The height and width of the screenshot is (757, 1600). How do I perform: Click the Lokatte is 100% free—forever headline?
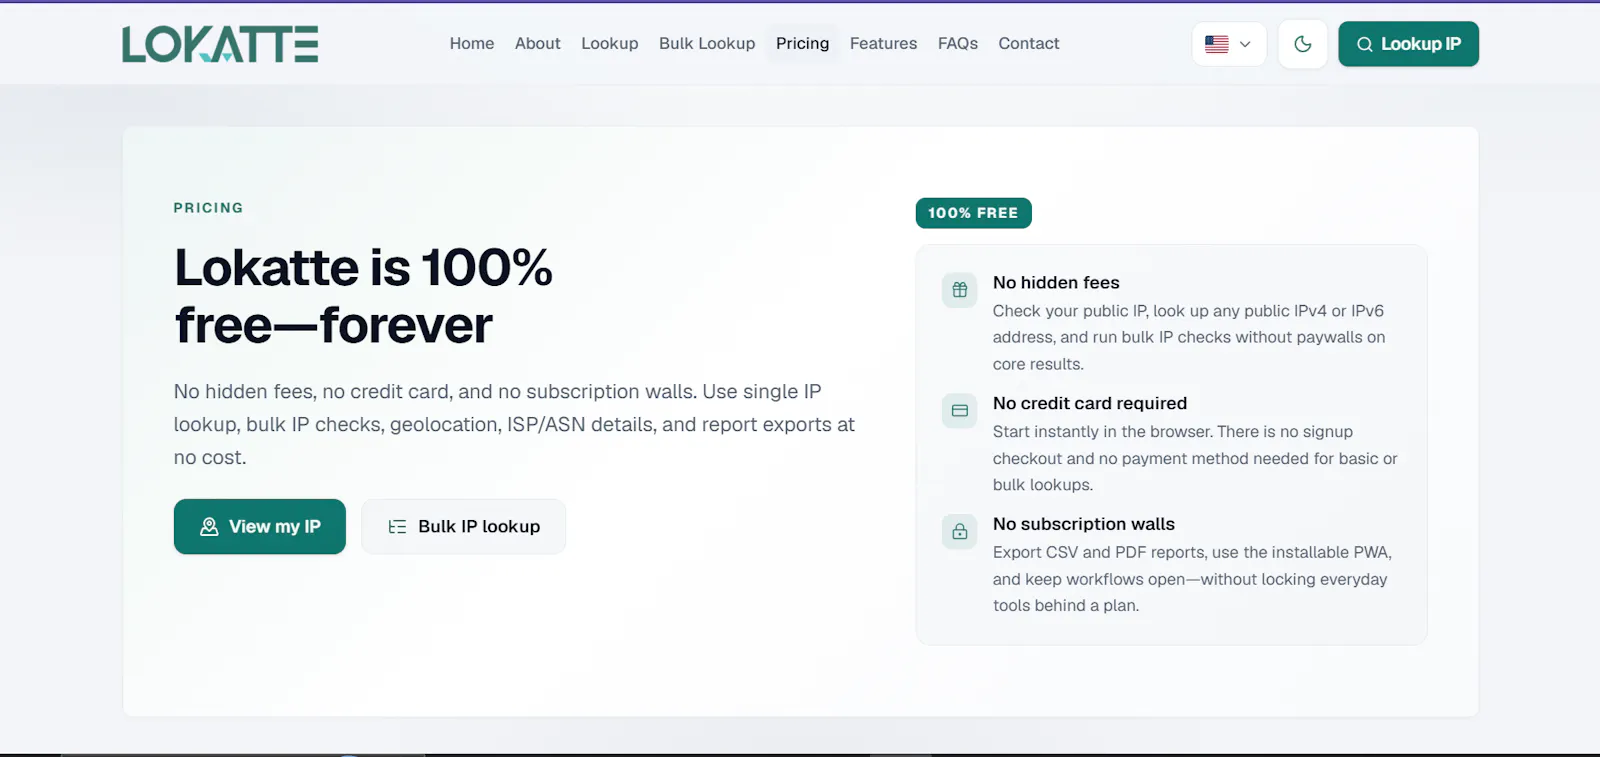364,296
